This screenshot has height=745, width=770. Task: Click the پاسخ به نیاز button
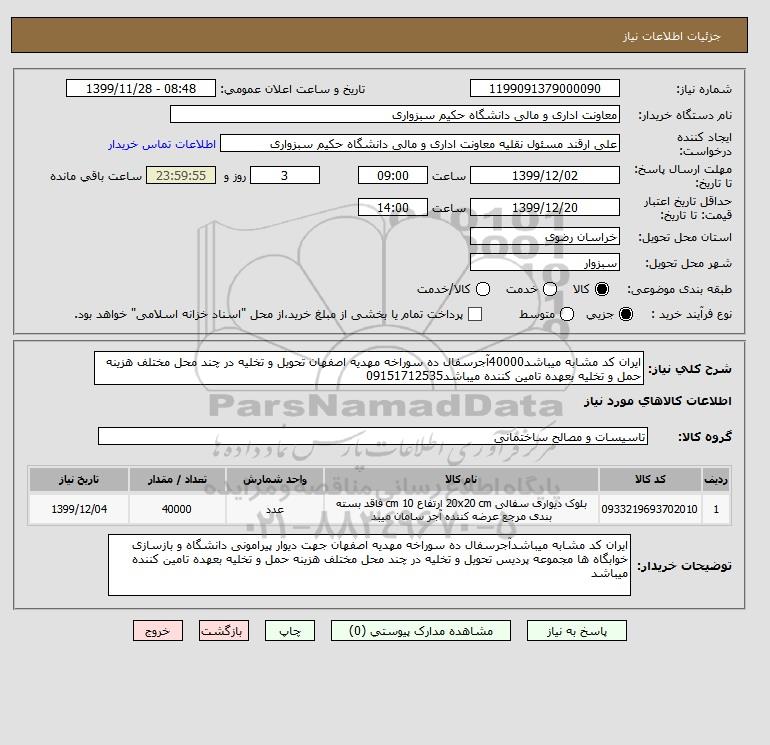pyautogui.click(x=577, y=631)
